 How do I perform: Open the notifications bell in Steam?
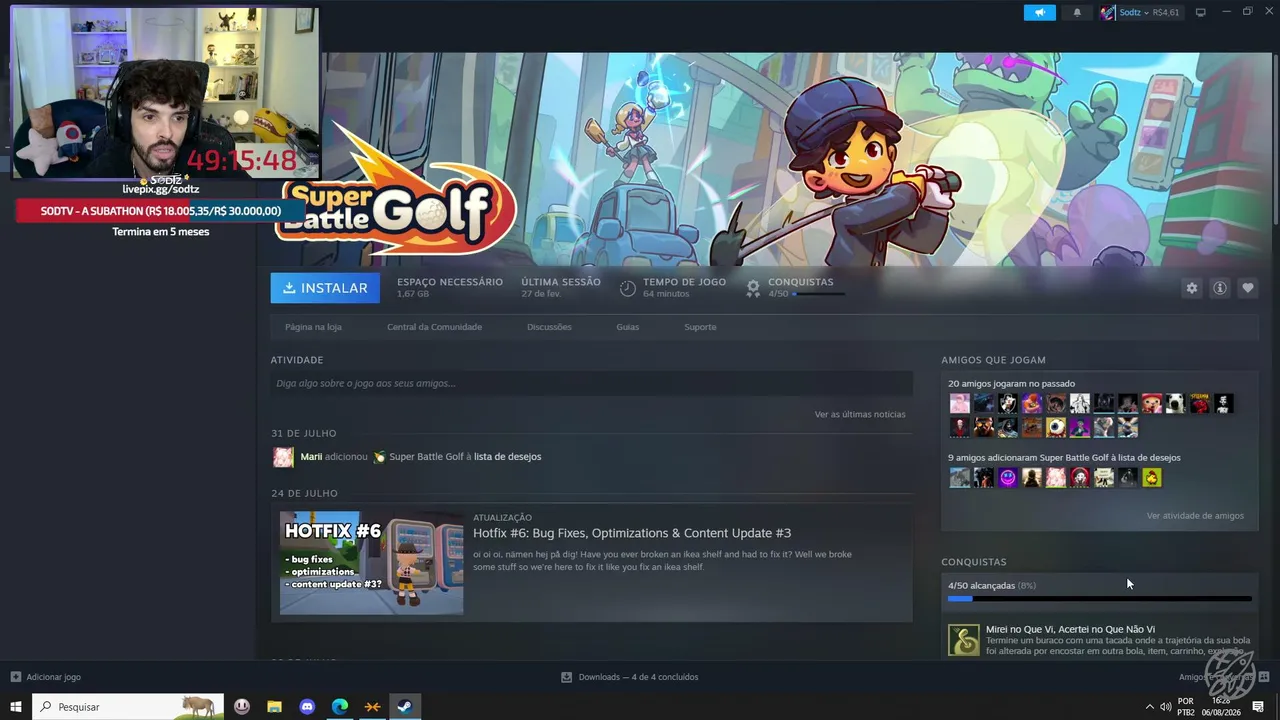pos(1077,13)
